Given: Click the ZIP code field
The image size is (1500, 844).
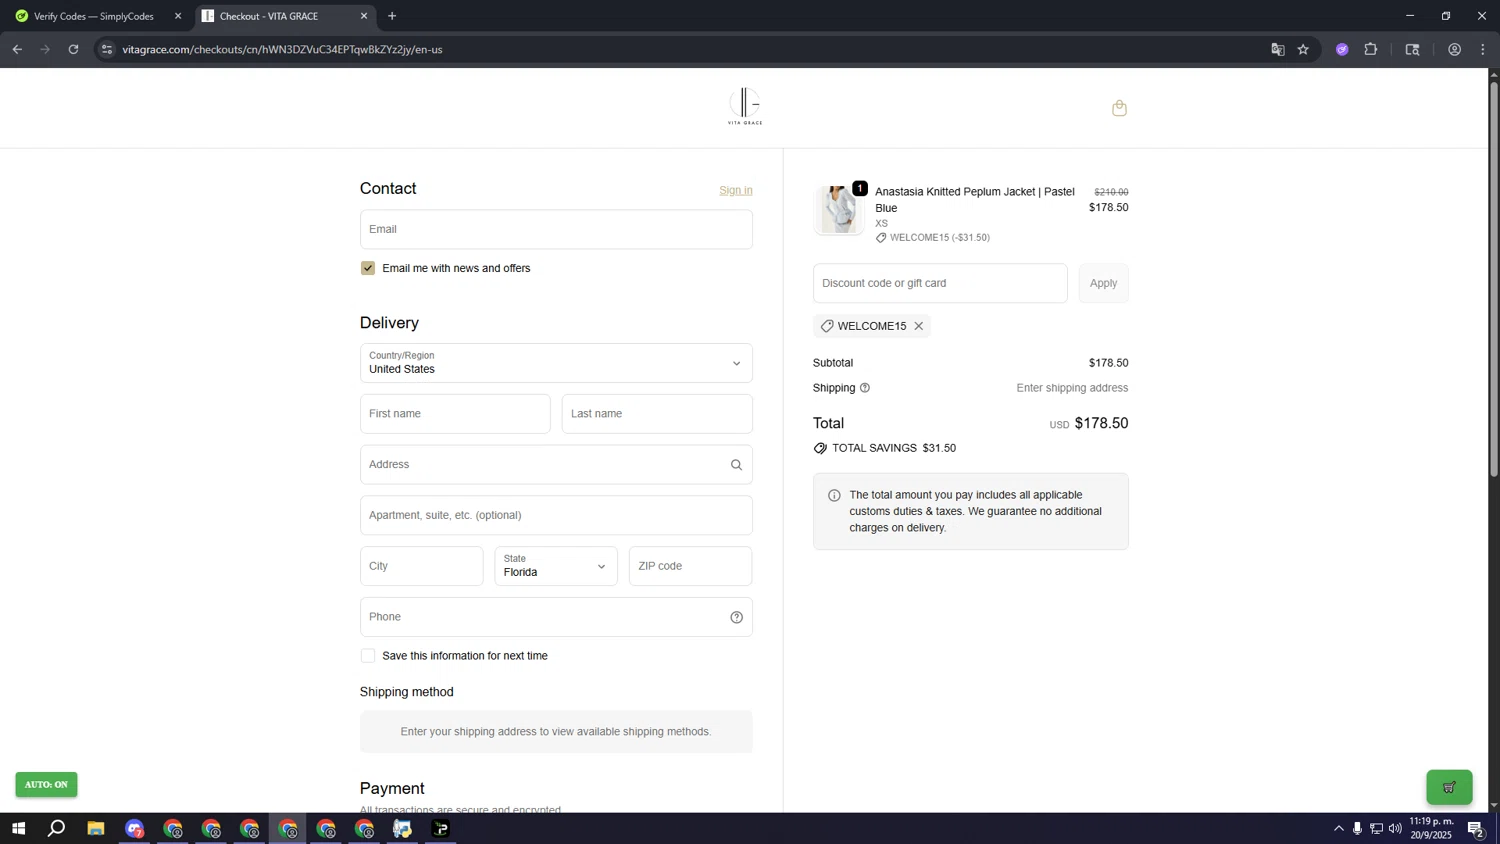Looking at the screenshot, I should 690,566.
